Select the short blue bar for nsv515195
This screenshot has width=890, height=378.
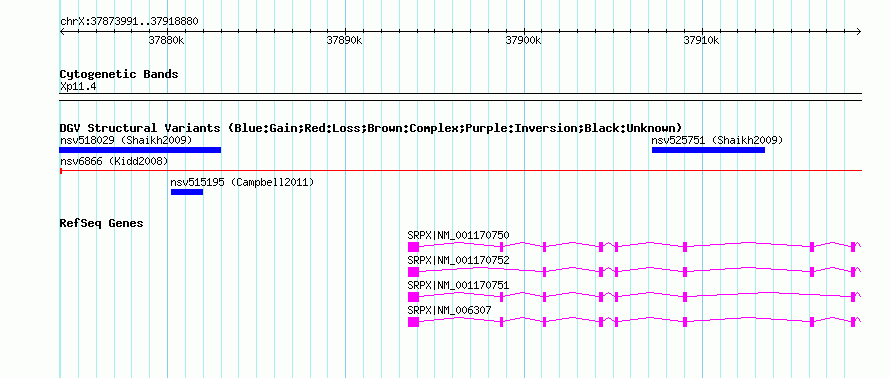coord(187,192)
